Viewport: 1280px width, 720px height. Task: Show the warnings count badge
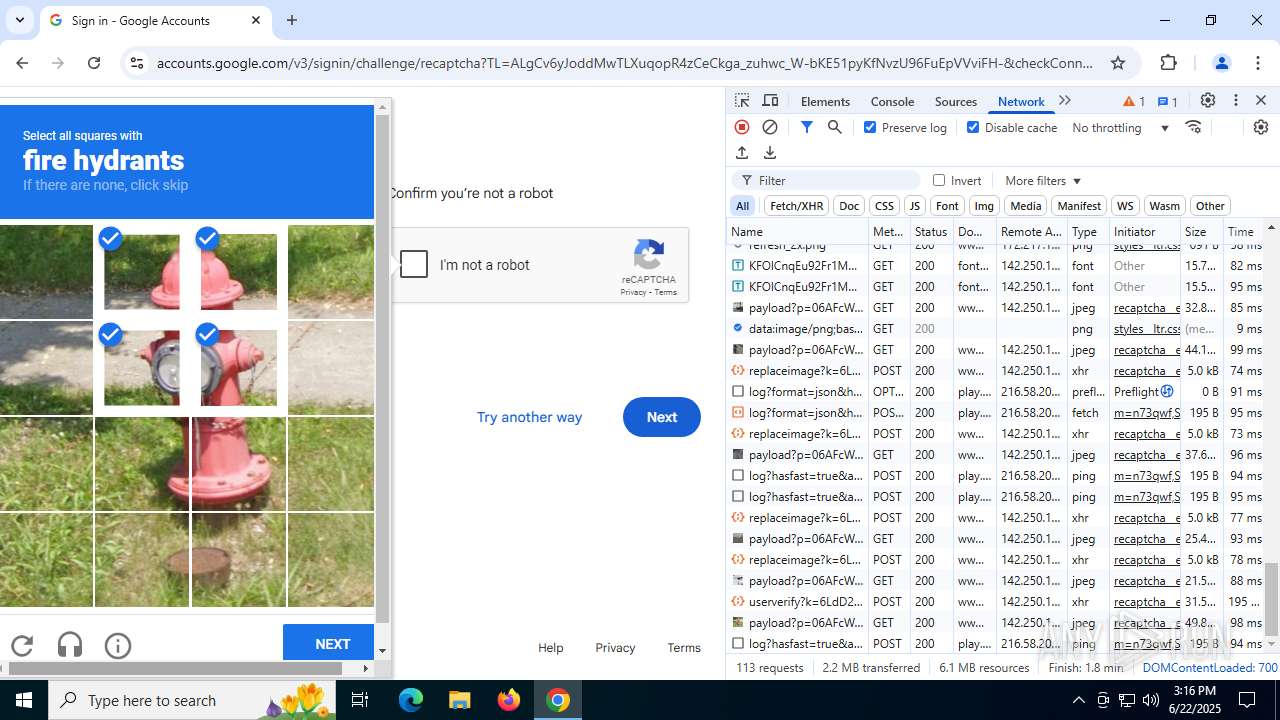click(x=1134, y=101)
